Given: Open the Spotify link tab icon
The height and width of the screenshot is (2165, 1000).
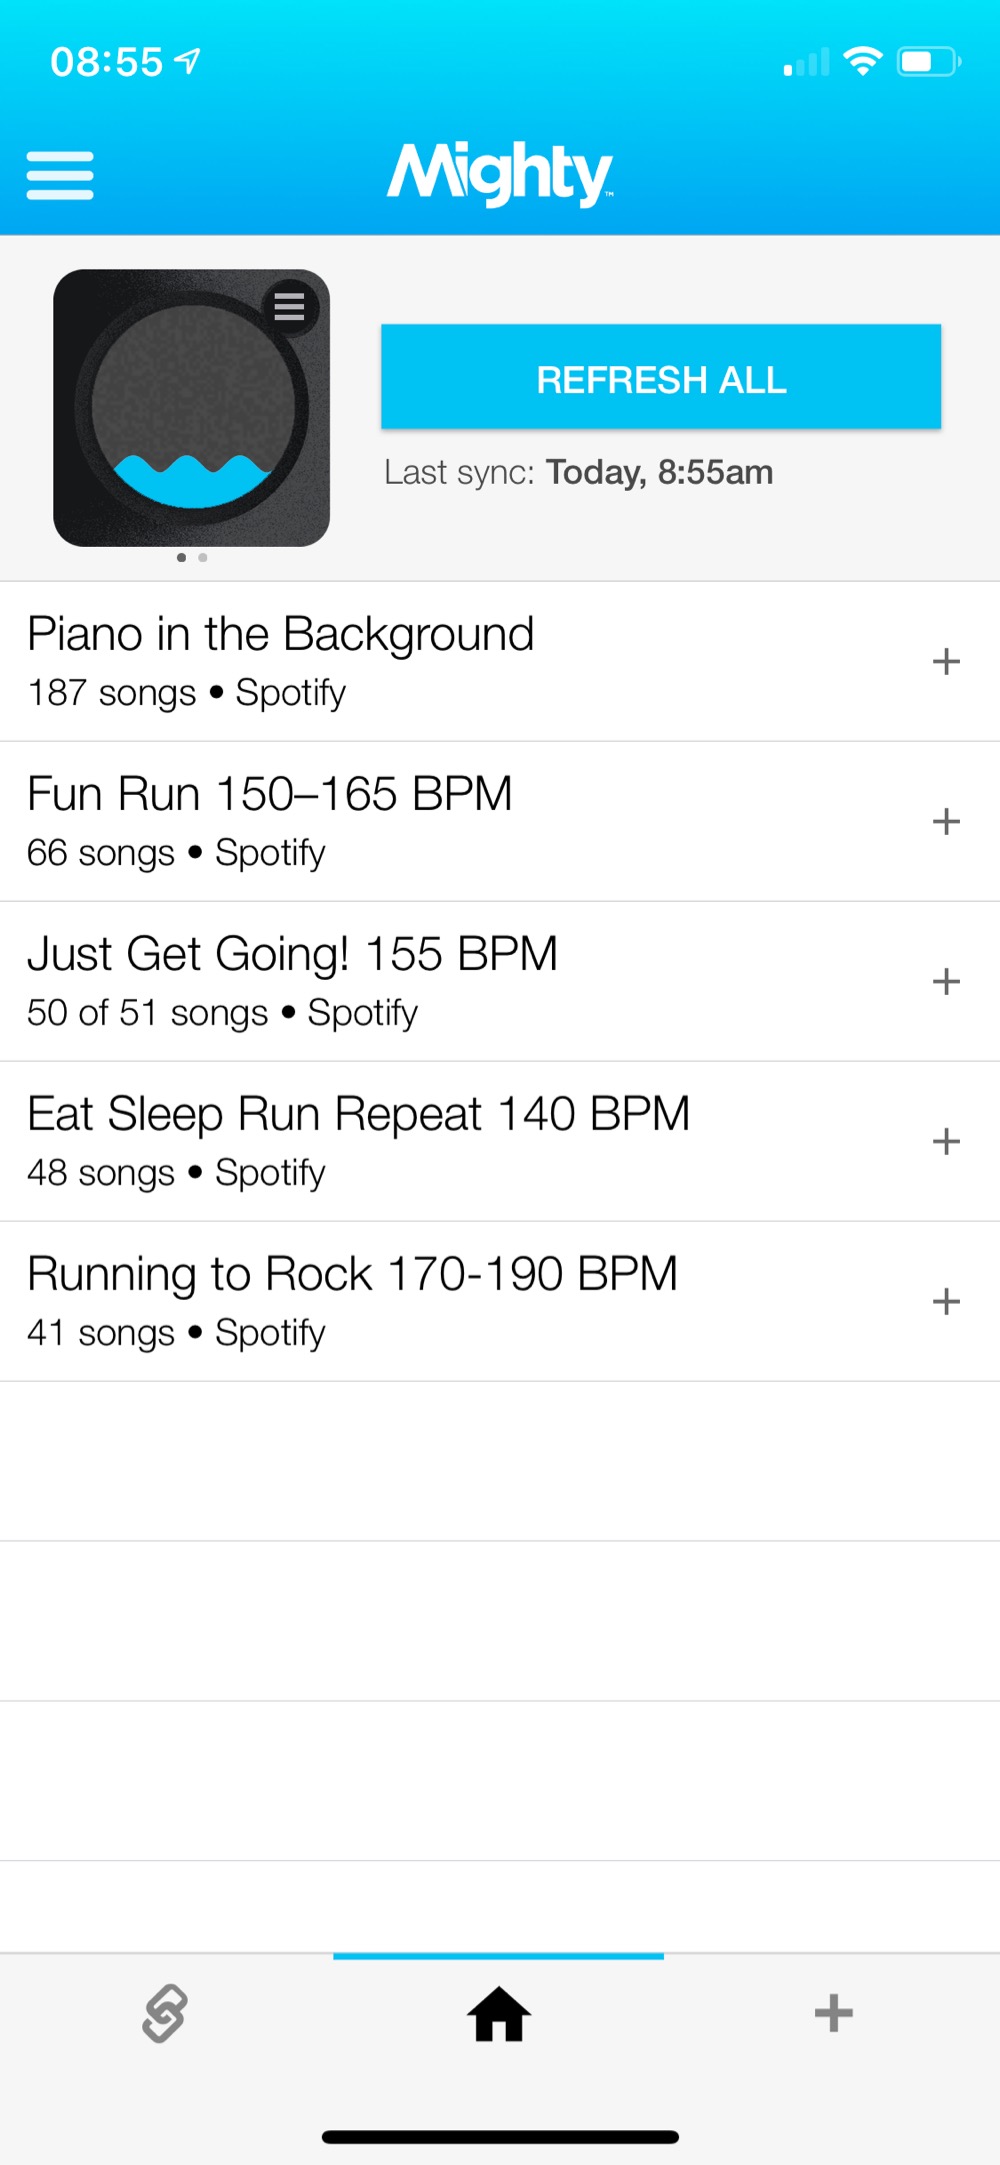Looking at the screenshot, I should pyautogui.click(x=165, y=2012).
